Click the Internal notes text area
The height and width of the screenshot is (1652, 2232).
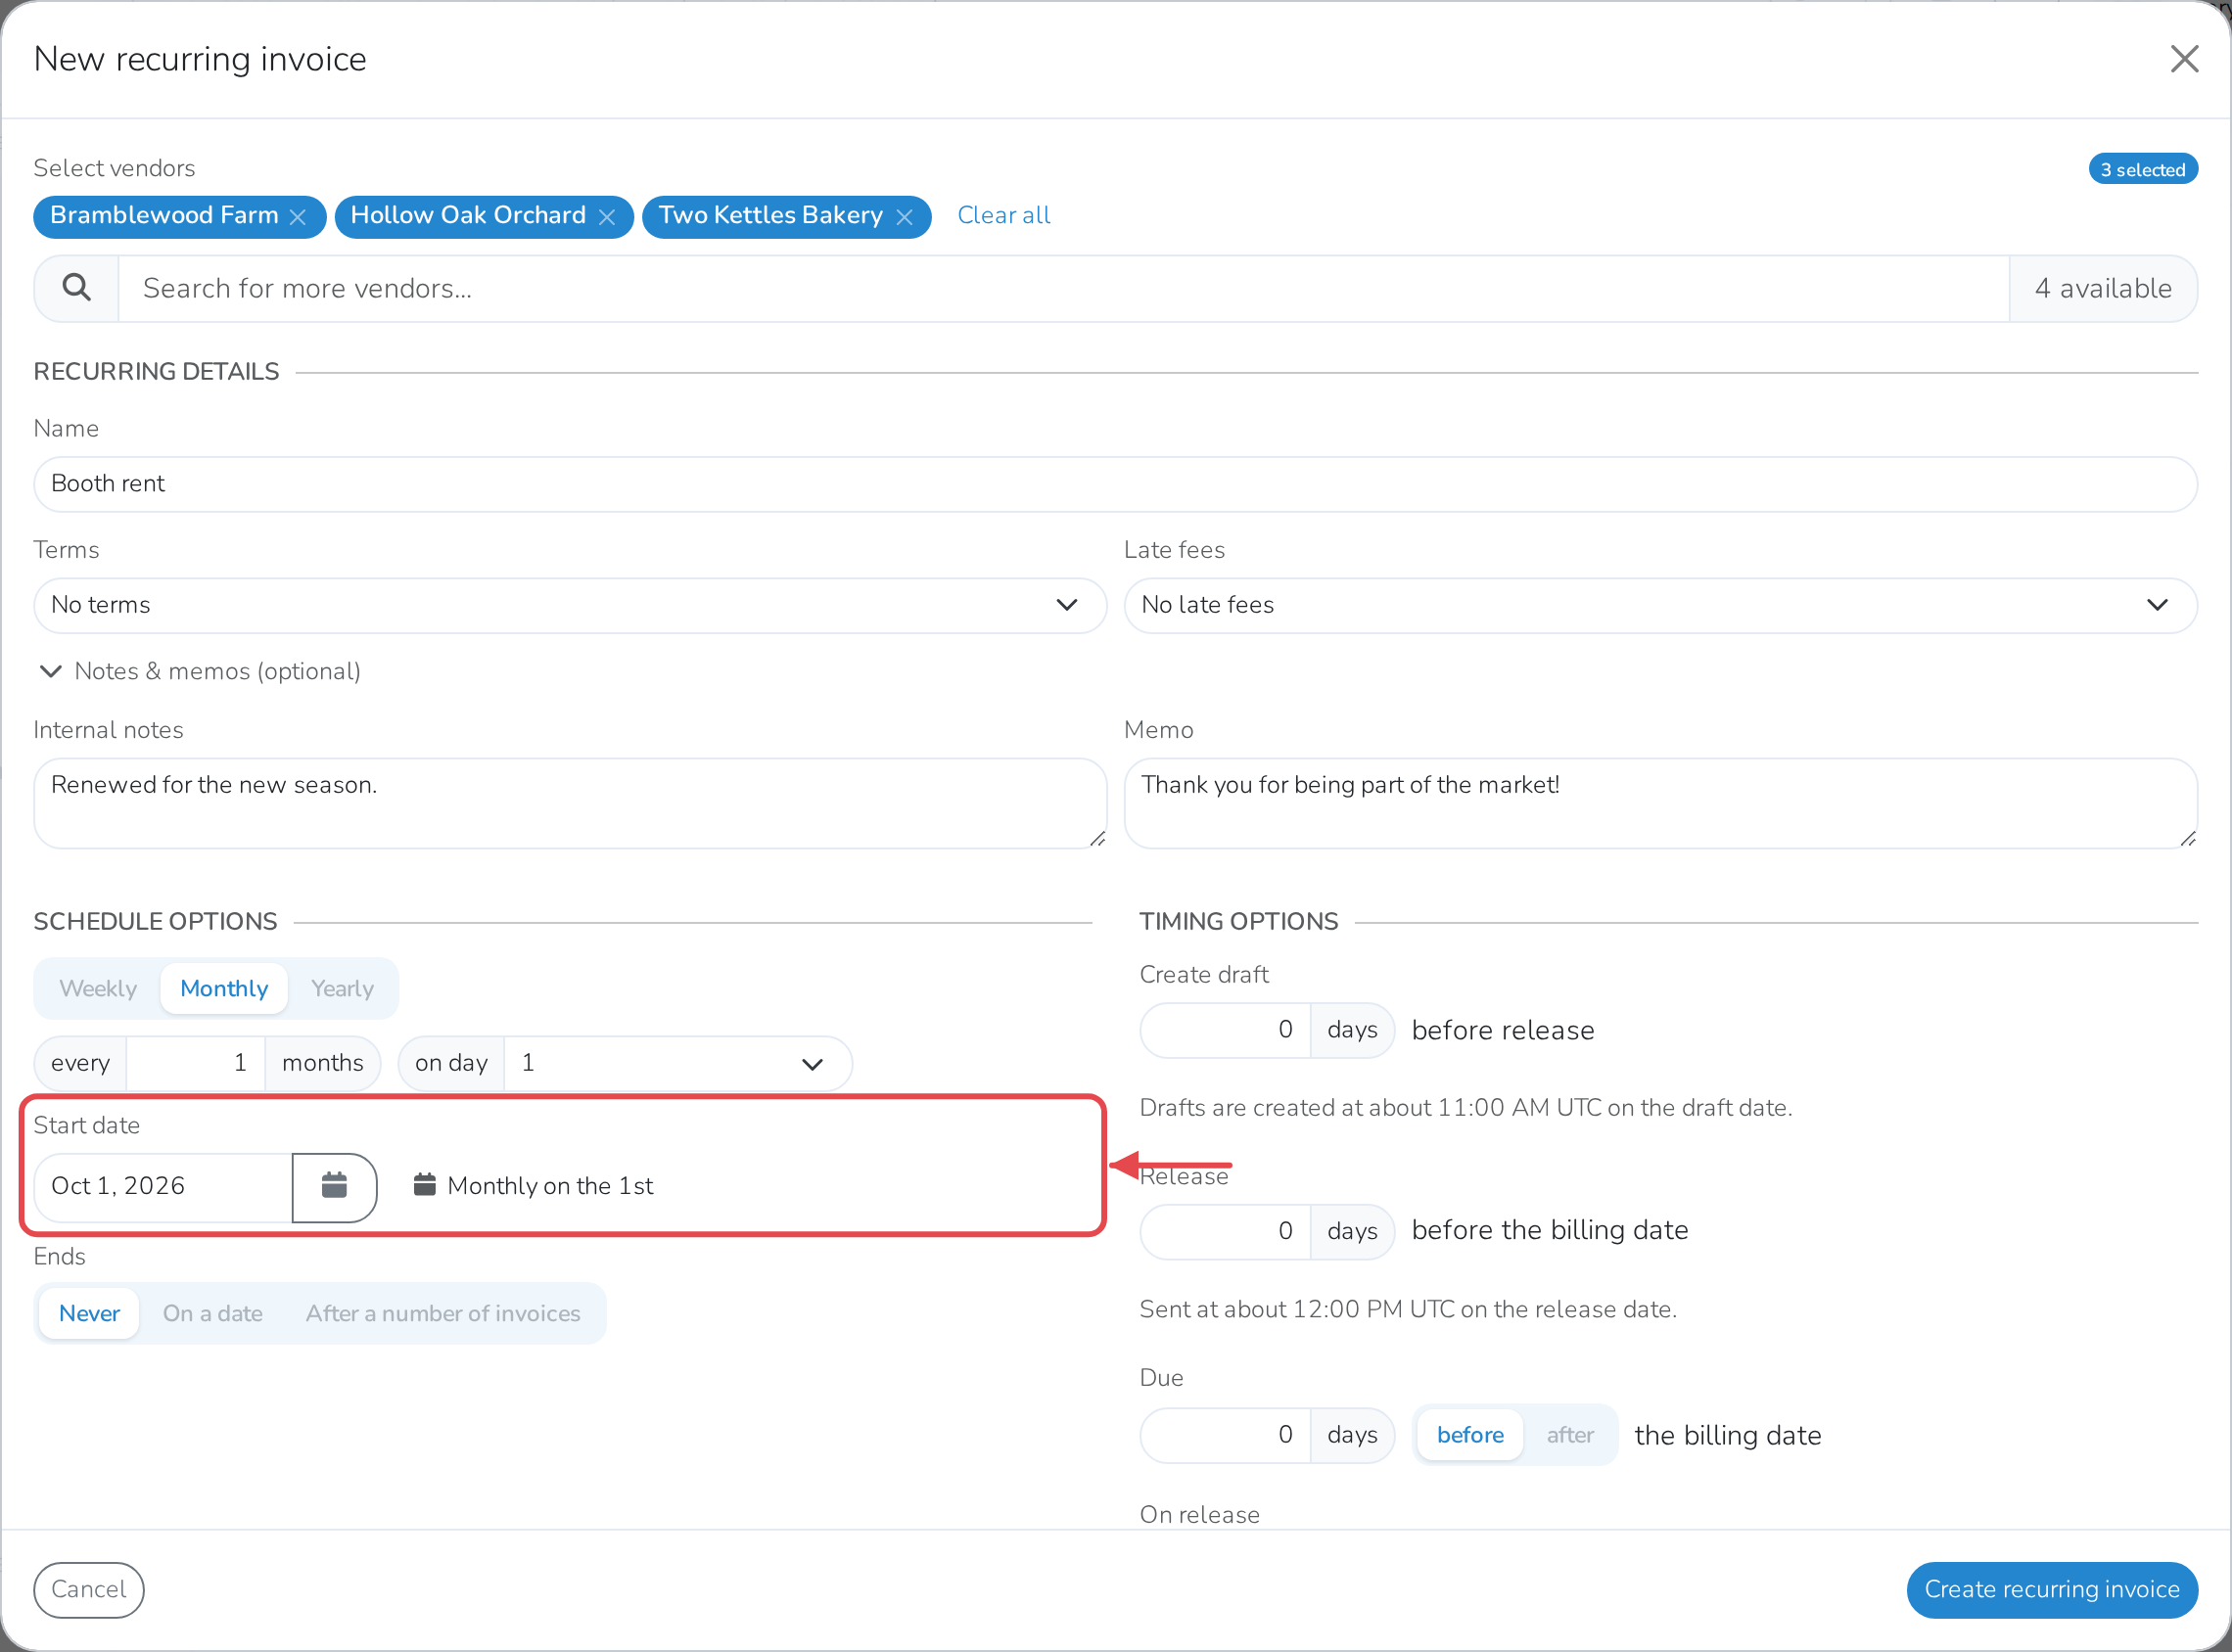pos(570,803)
